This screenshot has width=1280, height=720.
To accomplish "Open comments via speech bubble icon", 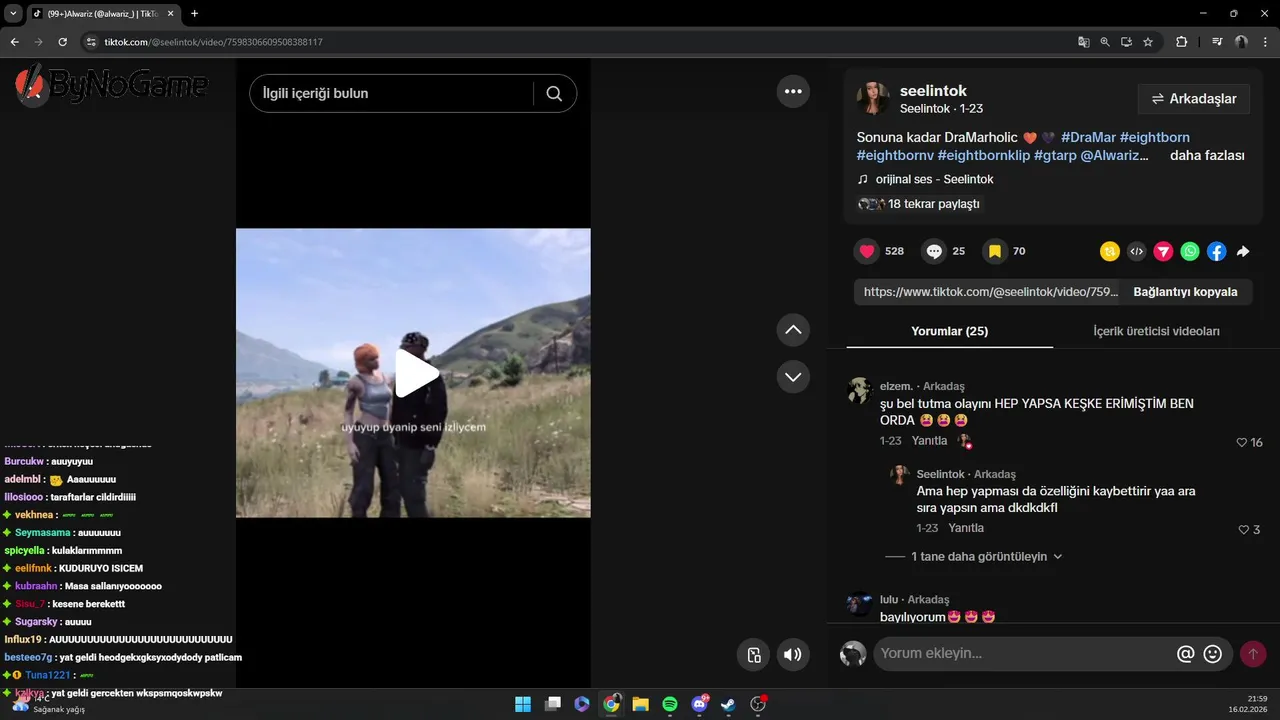I will pos(934,251).
